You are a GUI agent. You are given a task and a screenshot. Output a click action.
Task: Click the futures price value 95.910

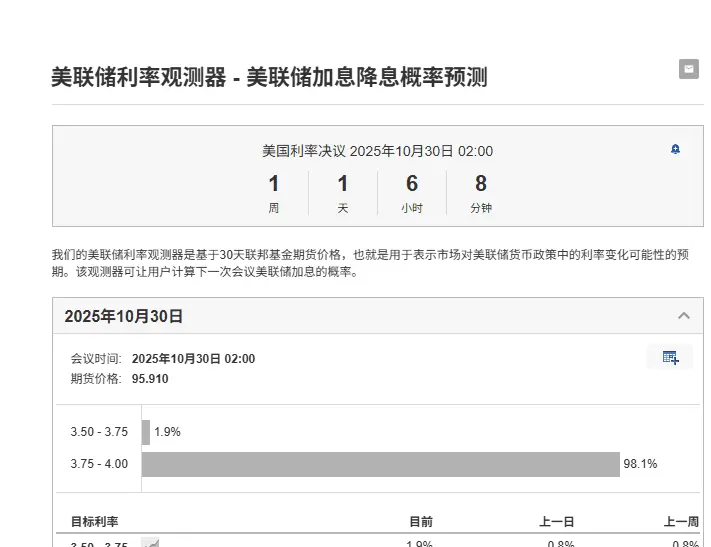150,379
